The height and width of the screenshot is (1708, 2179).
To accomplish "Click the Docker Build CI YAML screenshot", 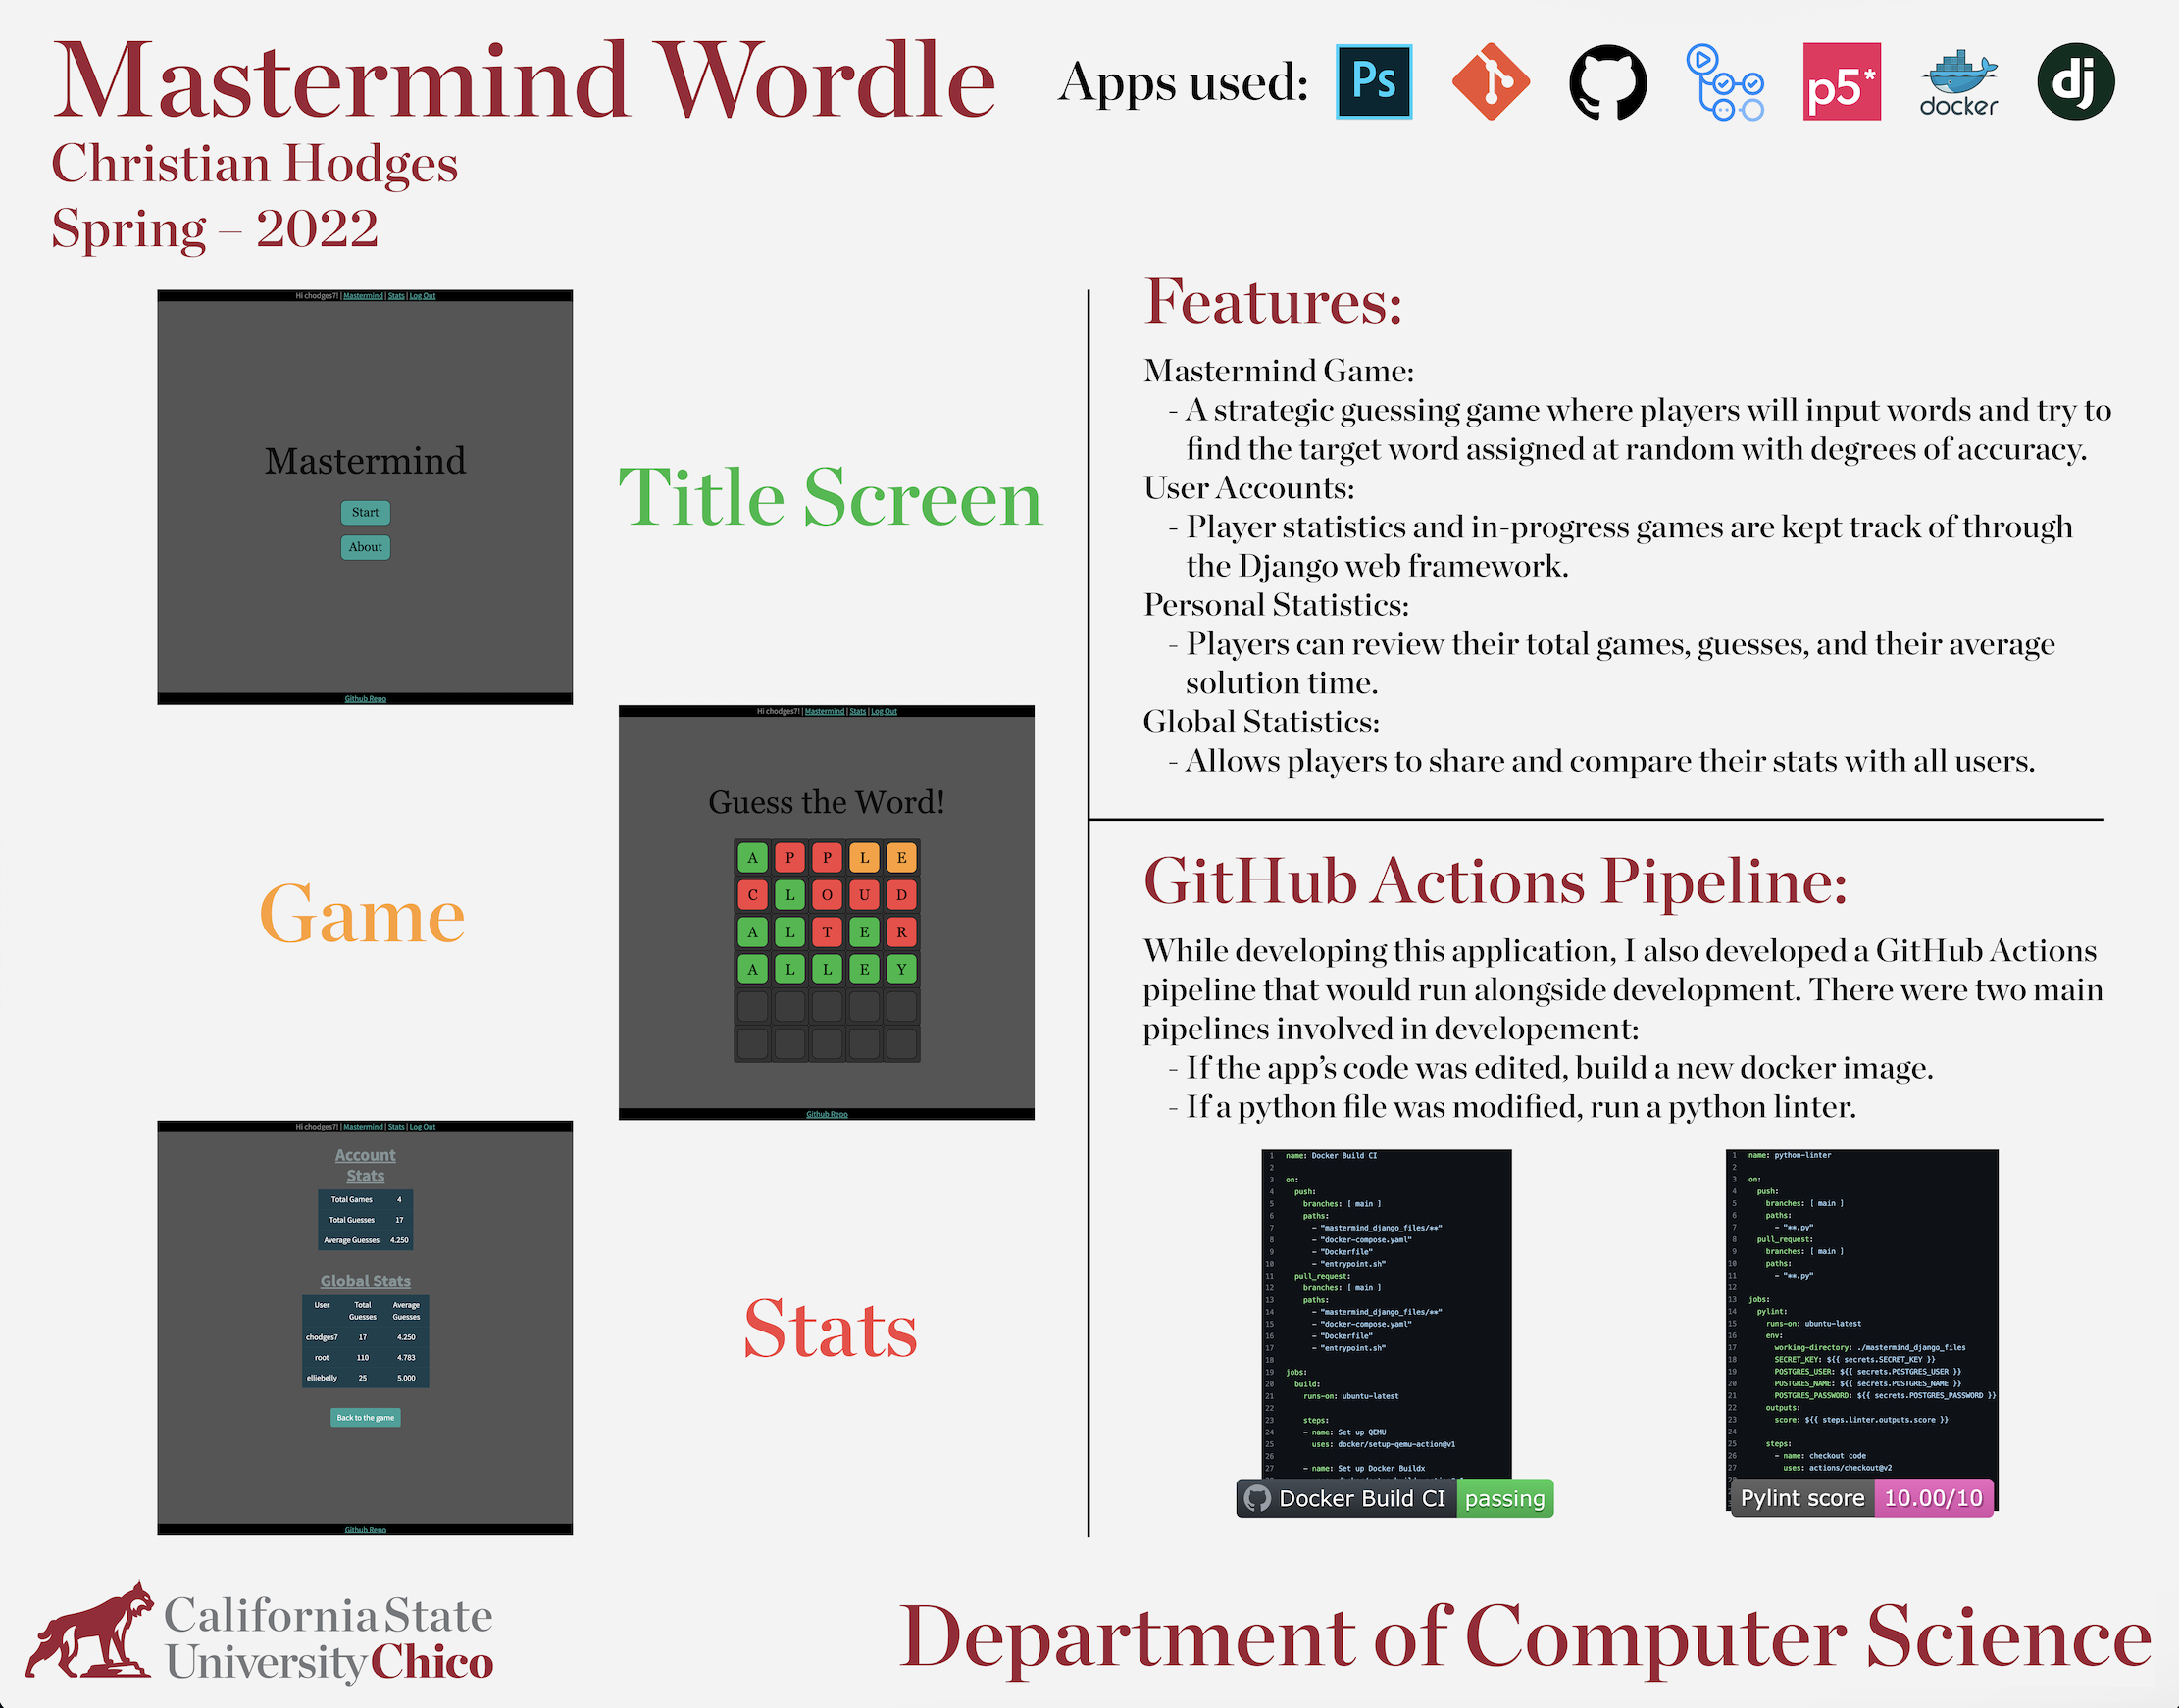I will point(1386,1310).
